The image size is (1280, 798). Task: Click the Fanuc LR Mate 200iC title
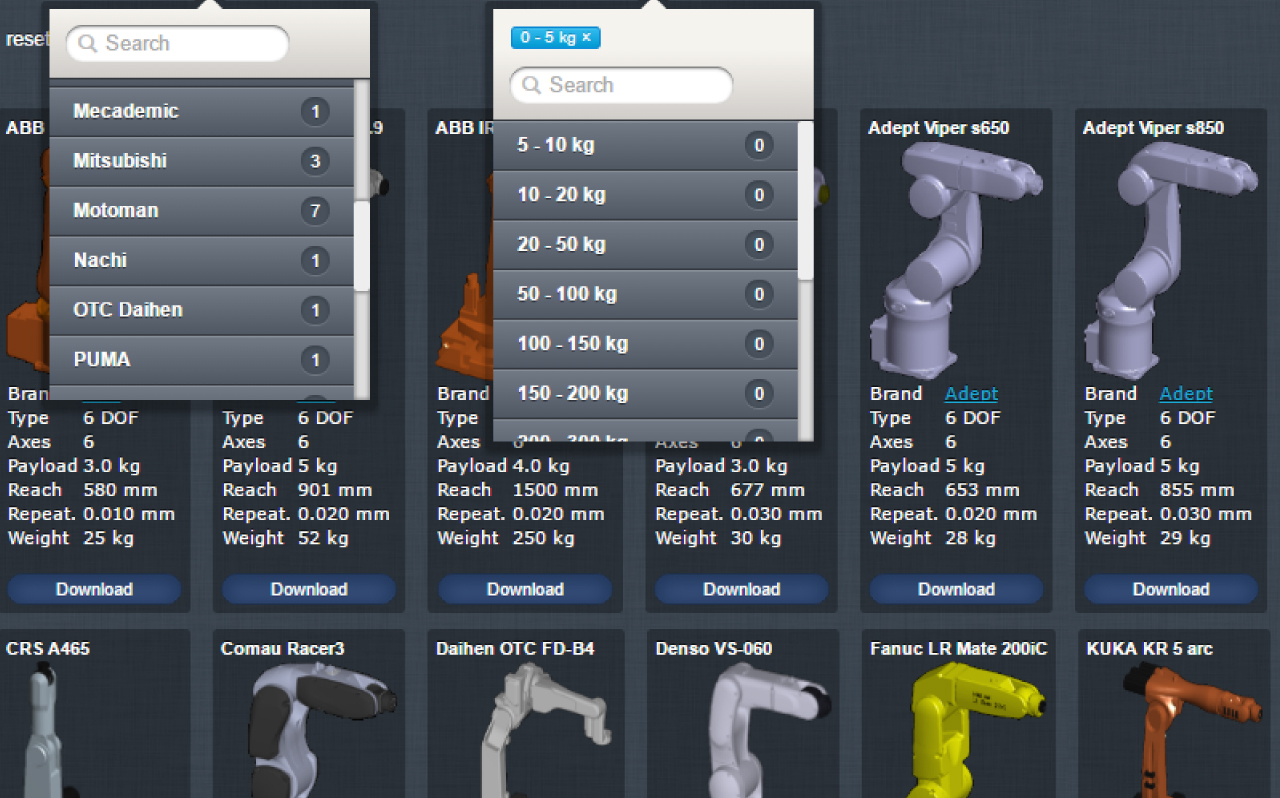[959, 649]
